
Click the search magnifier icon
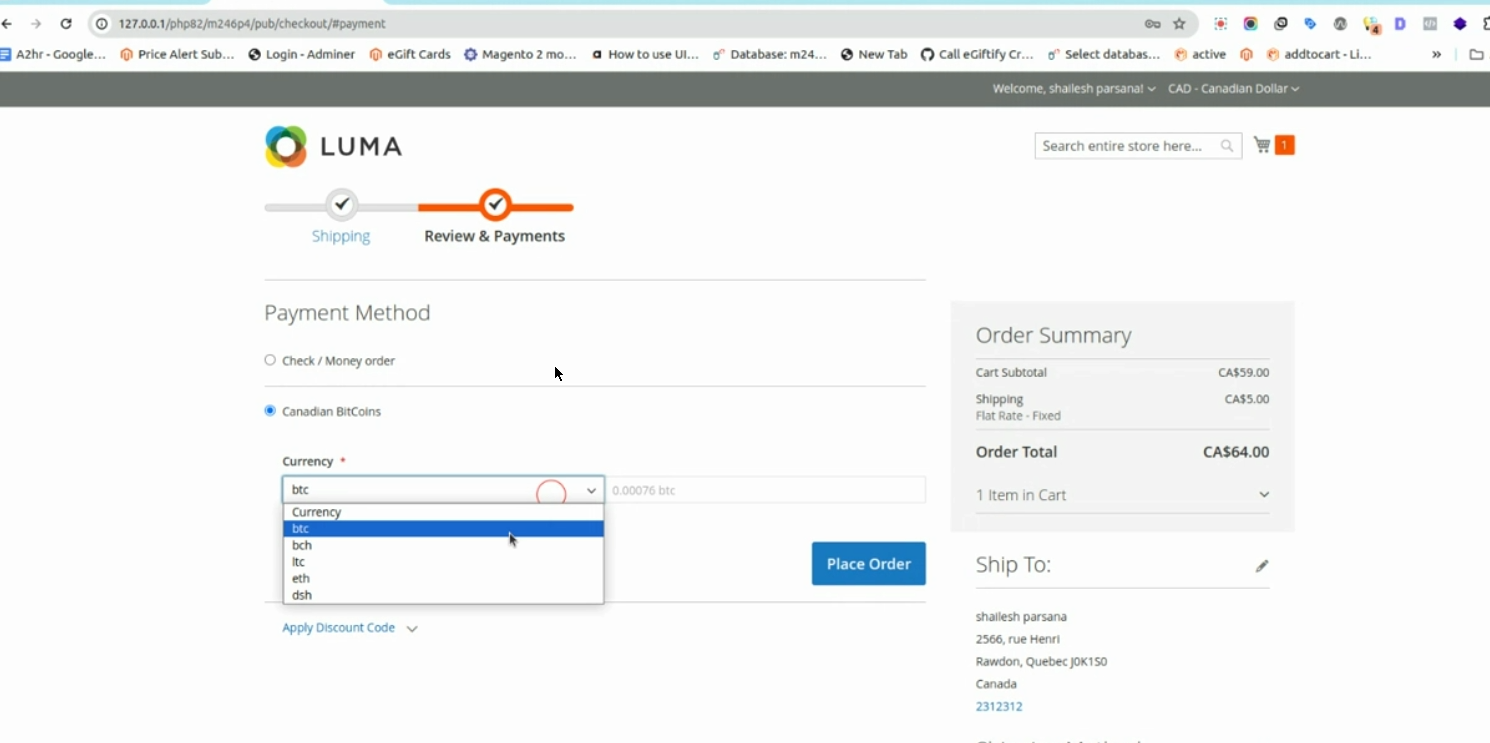click(x=1227, y=146)
